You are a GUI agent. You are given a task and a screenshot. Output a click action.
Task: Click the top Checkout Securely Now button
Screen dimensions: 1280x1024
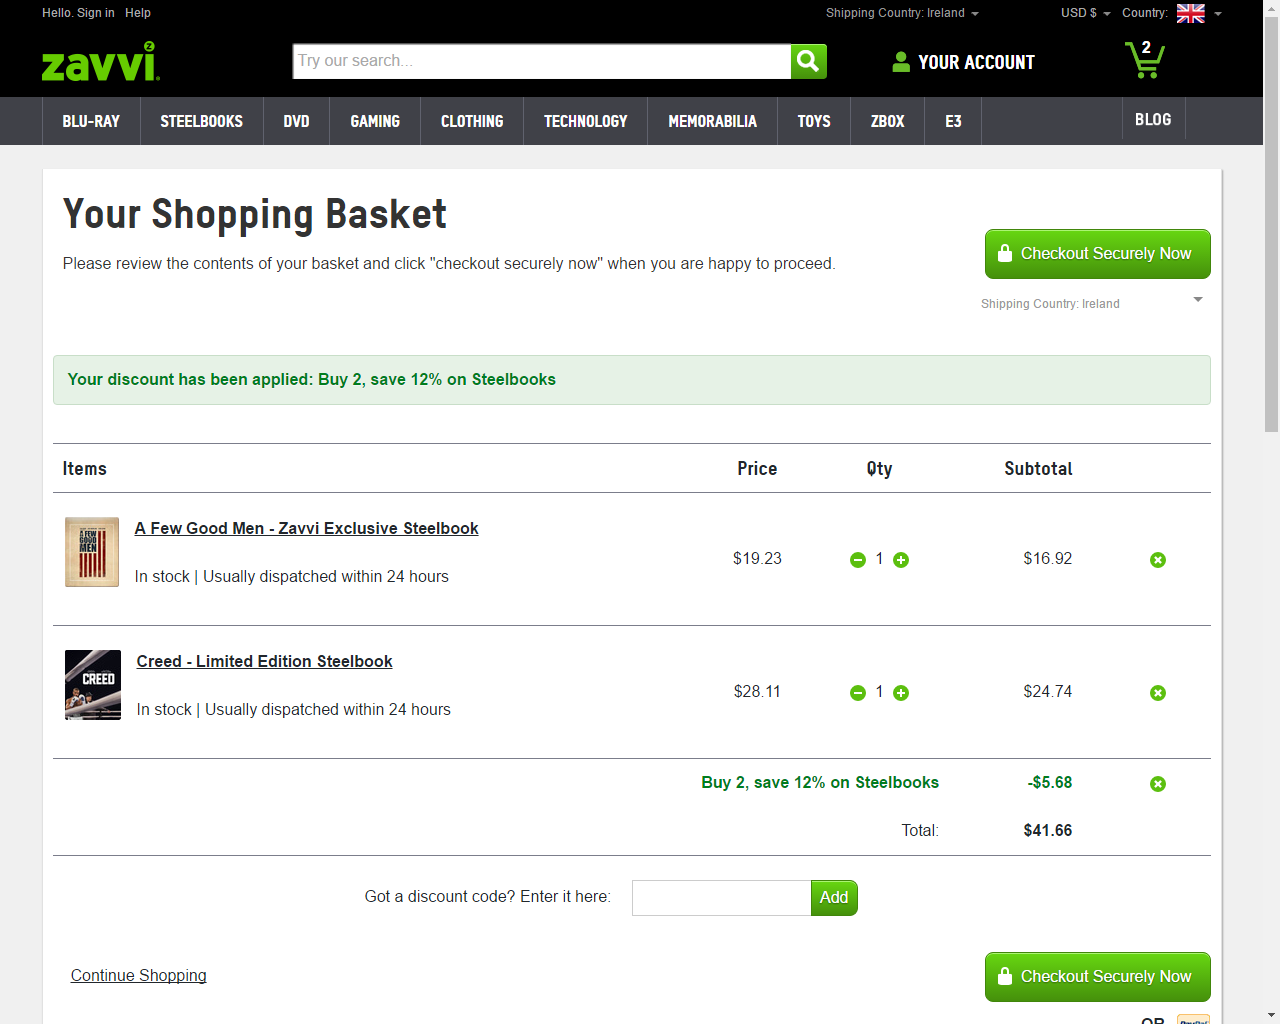coord(1098,254)
